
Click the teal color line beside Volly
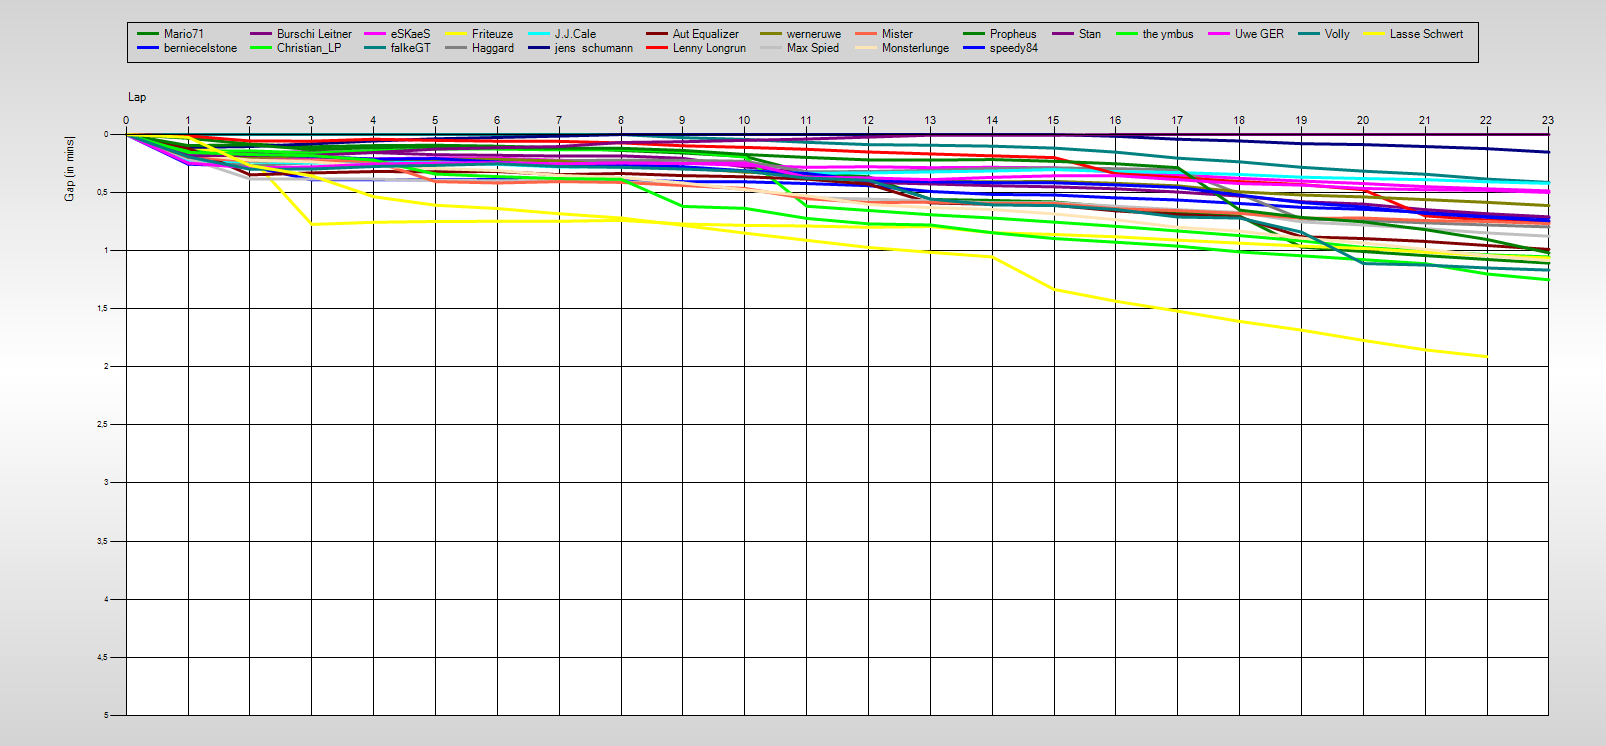point(1309,34)
